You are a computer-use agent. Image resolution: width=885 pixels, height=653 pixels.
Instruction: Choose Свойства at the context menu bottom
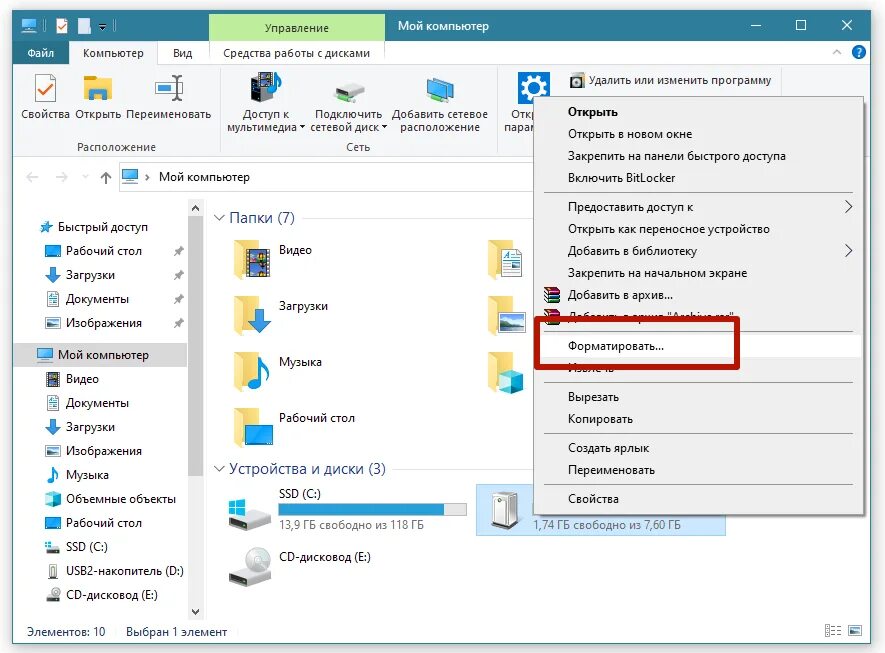pos(698,498)
